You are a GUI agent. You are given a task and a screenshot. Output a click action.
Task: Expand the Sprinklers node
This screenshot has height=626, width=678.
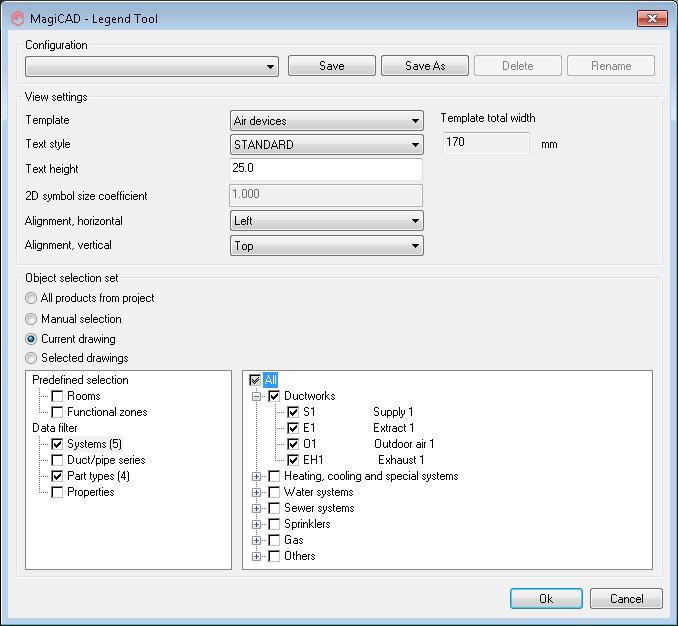[256, 524]
